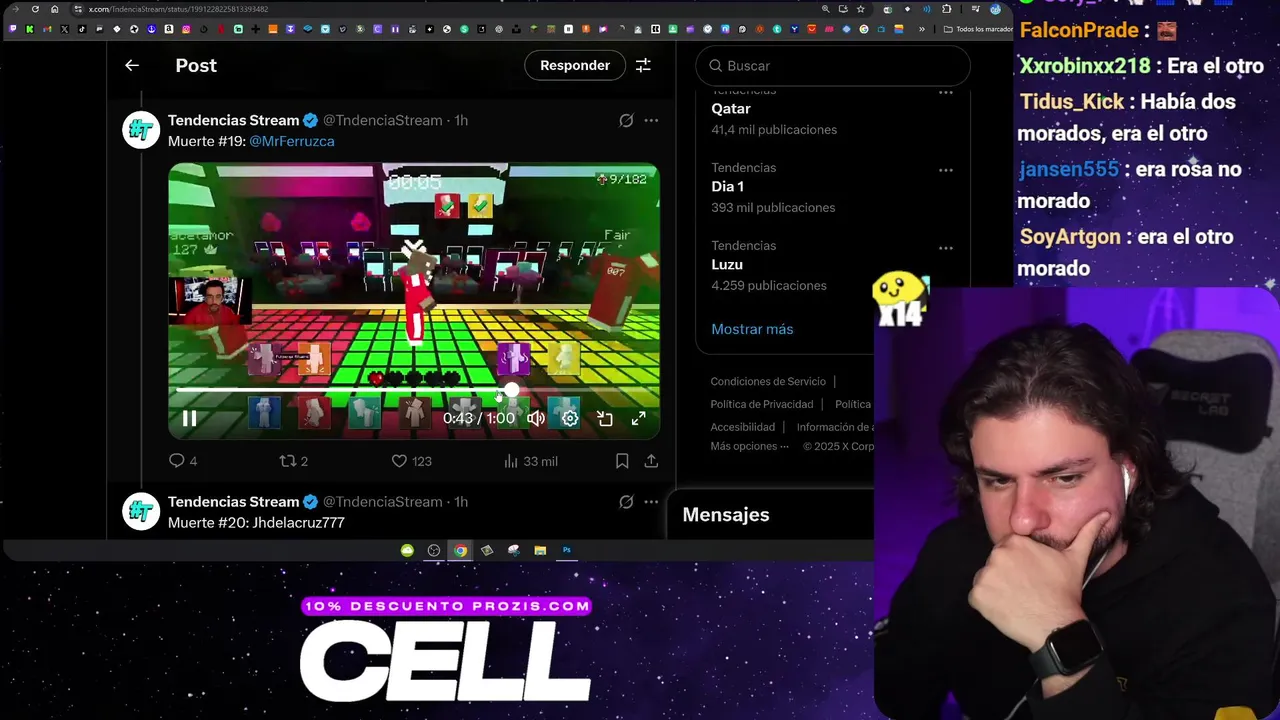
Task: Click Mostrar más link
Action: [752, 329]
